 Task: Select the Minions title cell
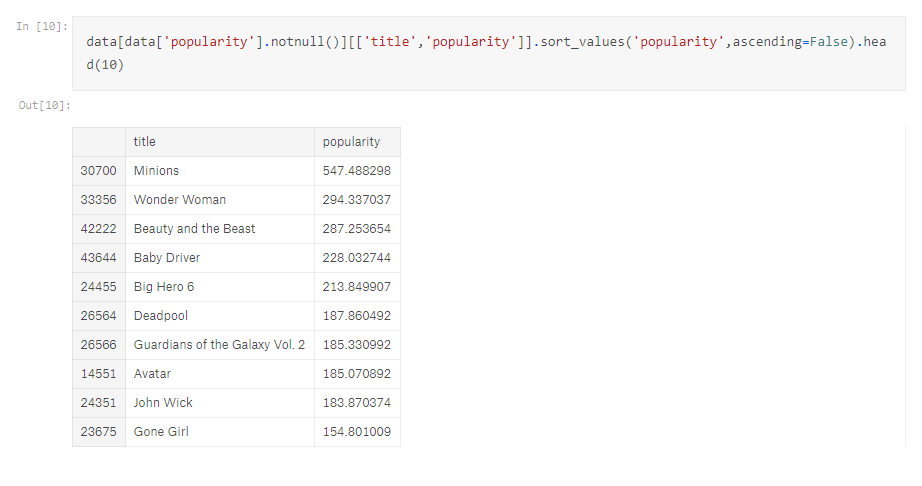tap(220, 171)
